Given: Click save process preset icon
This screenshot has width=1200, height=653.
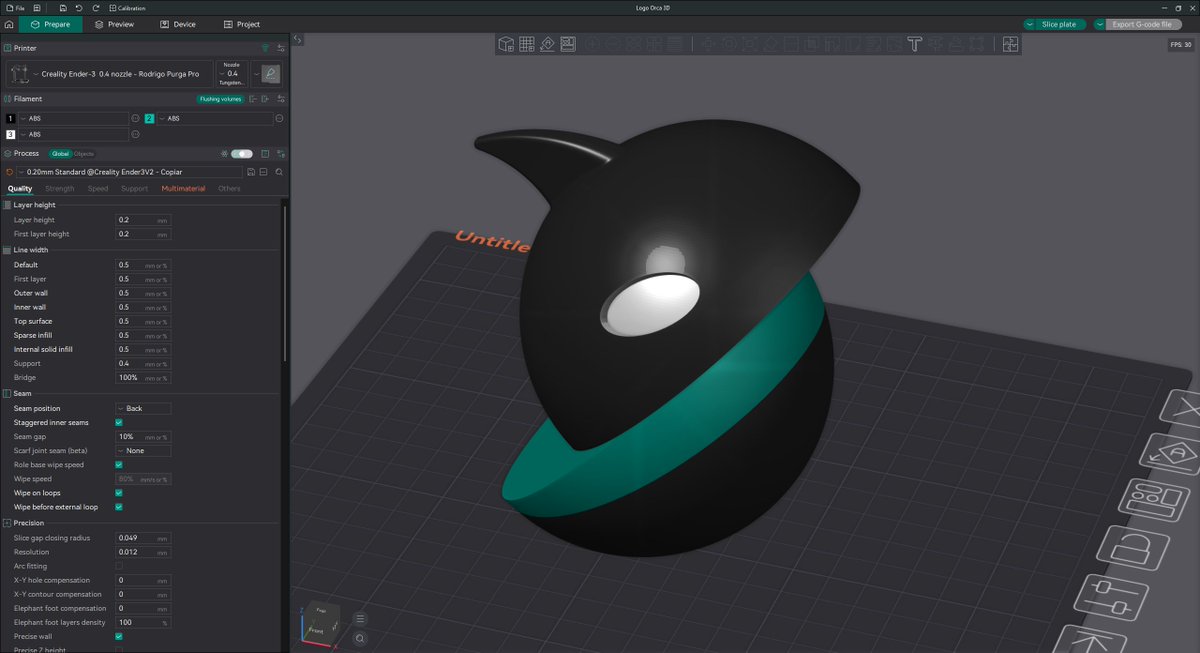Looking at the screenshot, I should [x=249, y=172].
